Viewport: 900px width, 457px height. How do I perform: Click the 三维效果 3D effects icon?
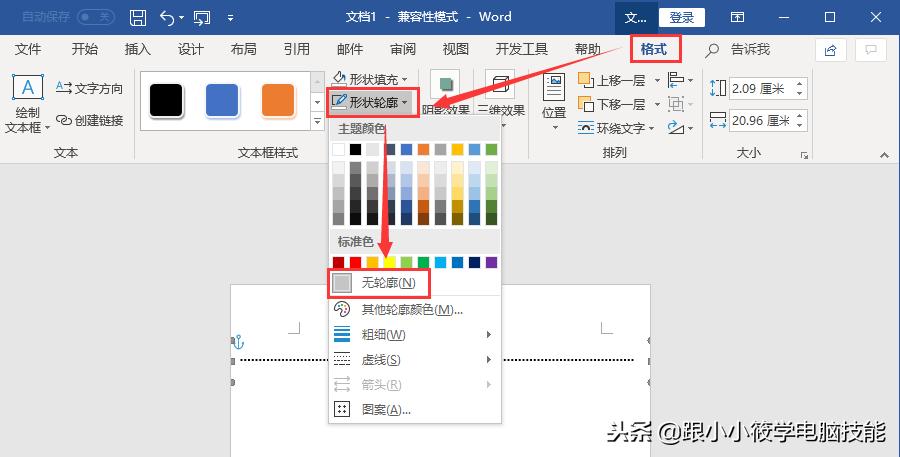[x=500, y=85]
